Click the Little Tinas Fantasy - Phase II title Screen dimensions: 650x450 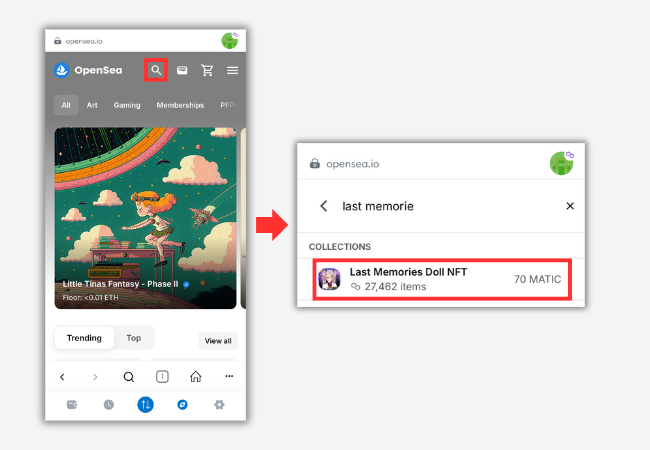point(120,284)
